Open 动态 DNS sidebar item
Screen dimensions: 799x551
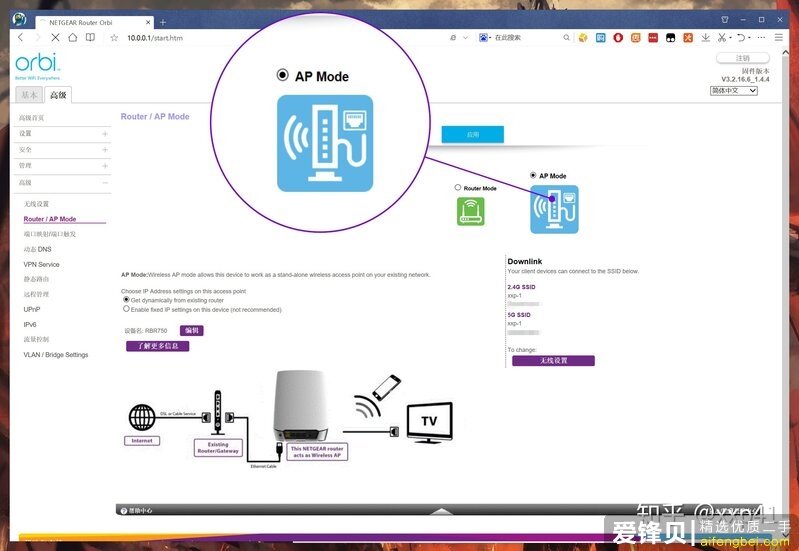click(x=37, y=249)
